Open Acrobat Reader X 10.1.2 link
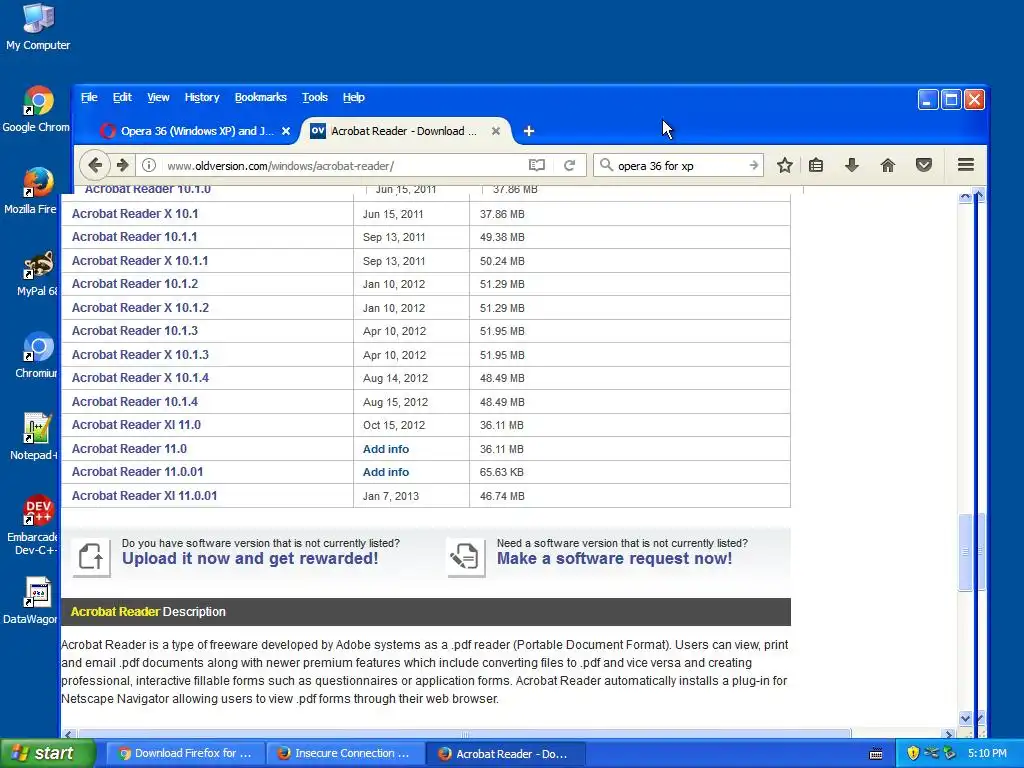 coord(140,308)
